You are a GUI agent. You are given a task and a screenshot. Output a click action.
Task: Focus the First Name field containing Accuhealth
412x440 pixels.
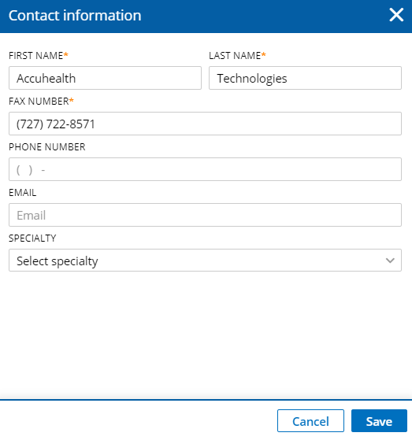(x=105, y=78)
